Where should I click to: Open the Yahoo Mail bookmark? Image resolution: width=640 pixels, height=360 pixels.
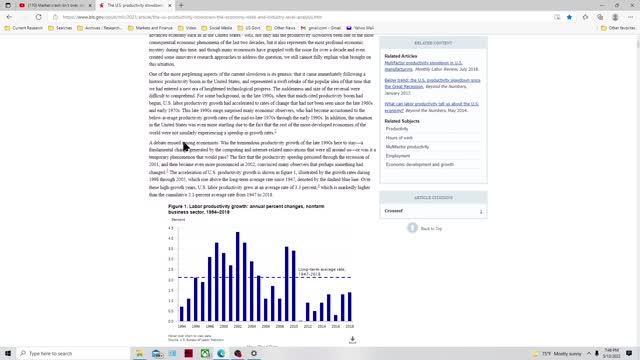pyautogui.click(x=360, y=28)
